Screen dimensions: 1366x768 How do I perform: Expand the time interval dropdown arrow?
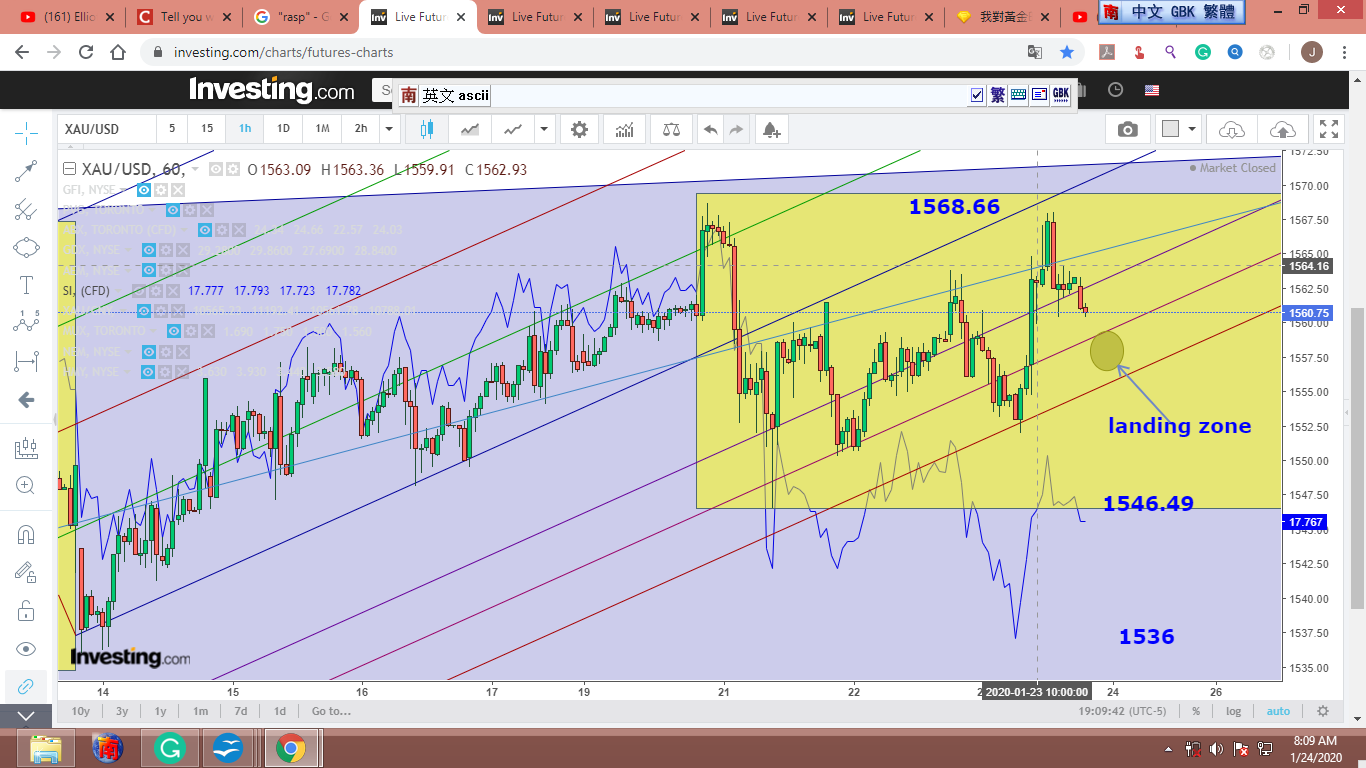389,129
